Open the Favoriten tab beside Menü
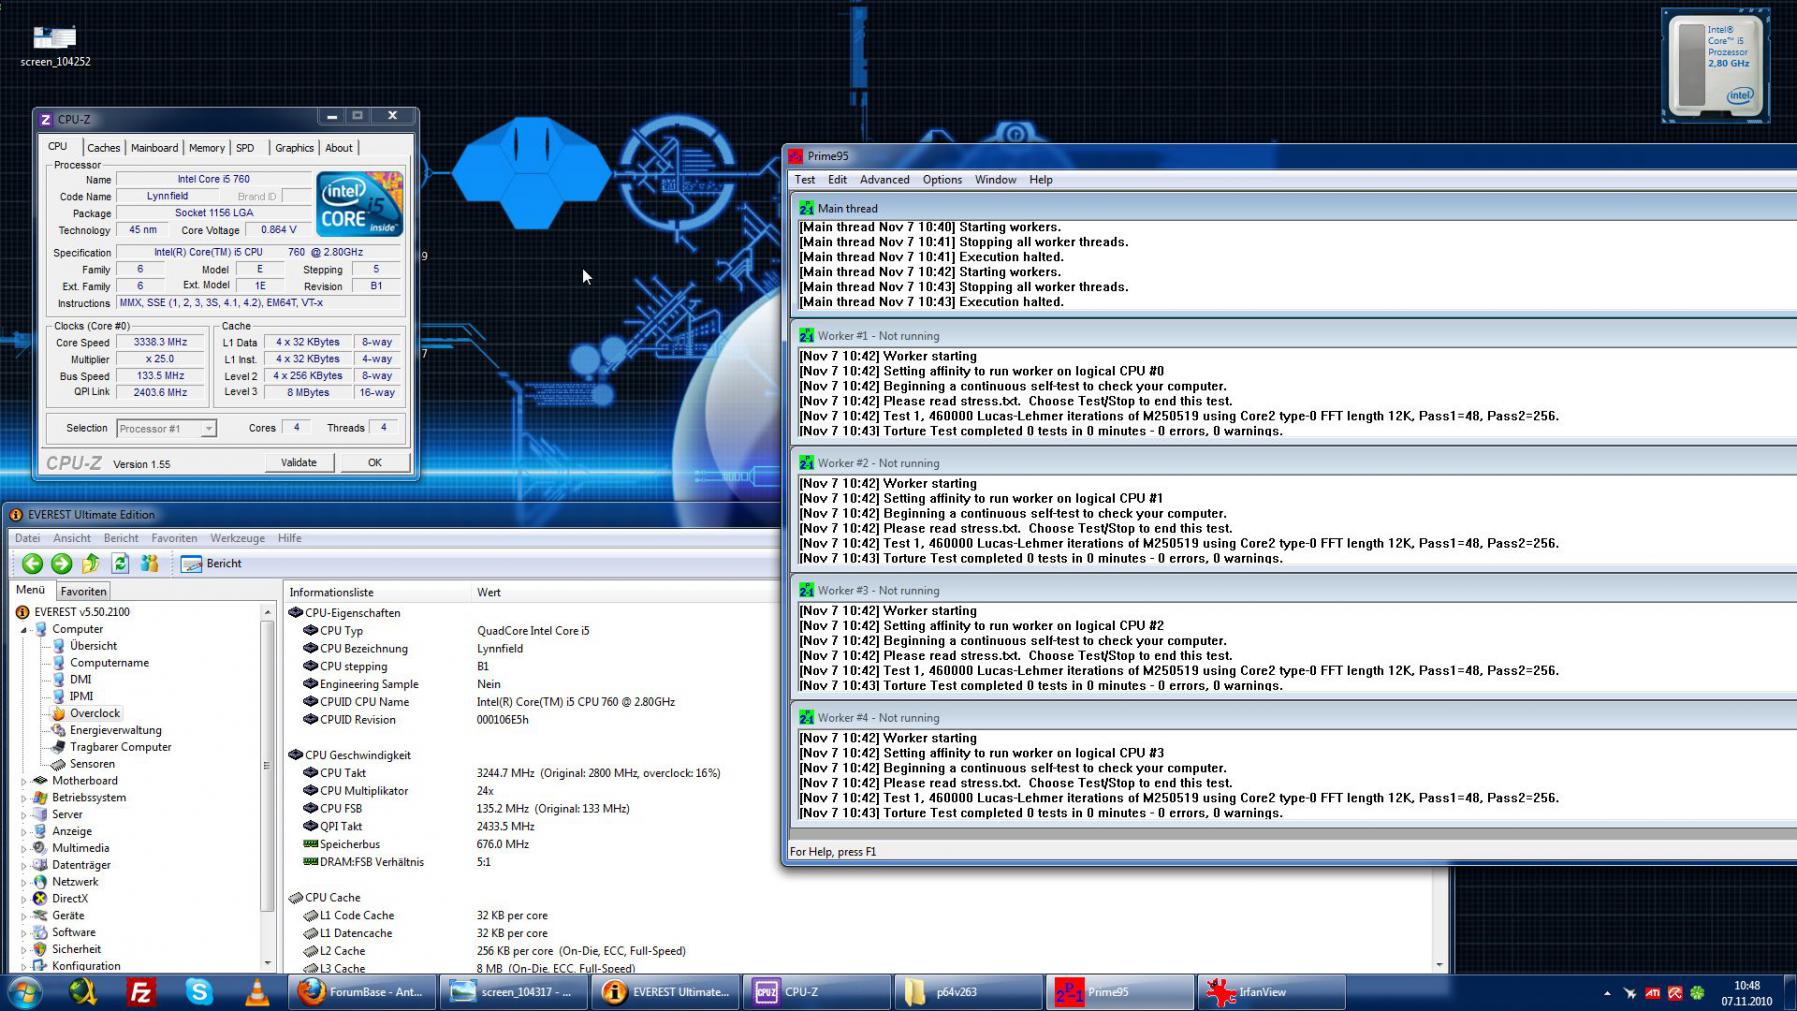 (83, 591)
